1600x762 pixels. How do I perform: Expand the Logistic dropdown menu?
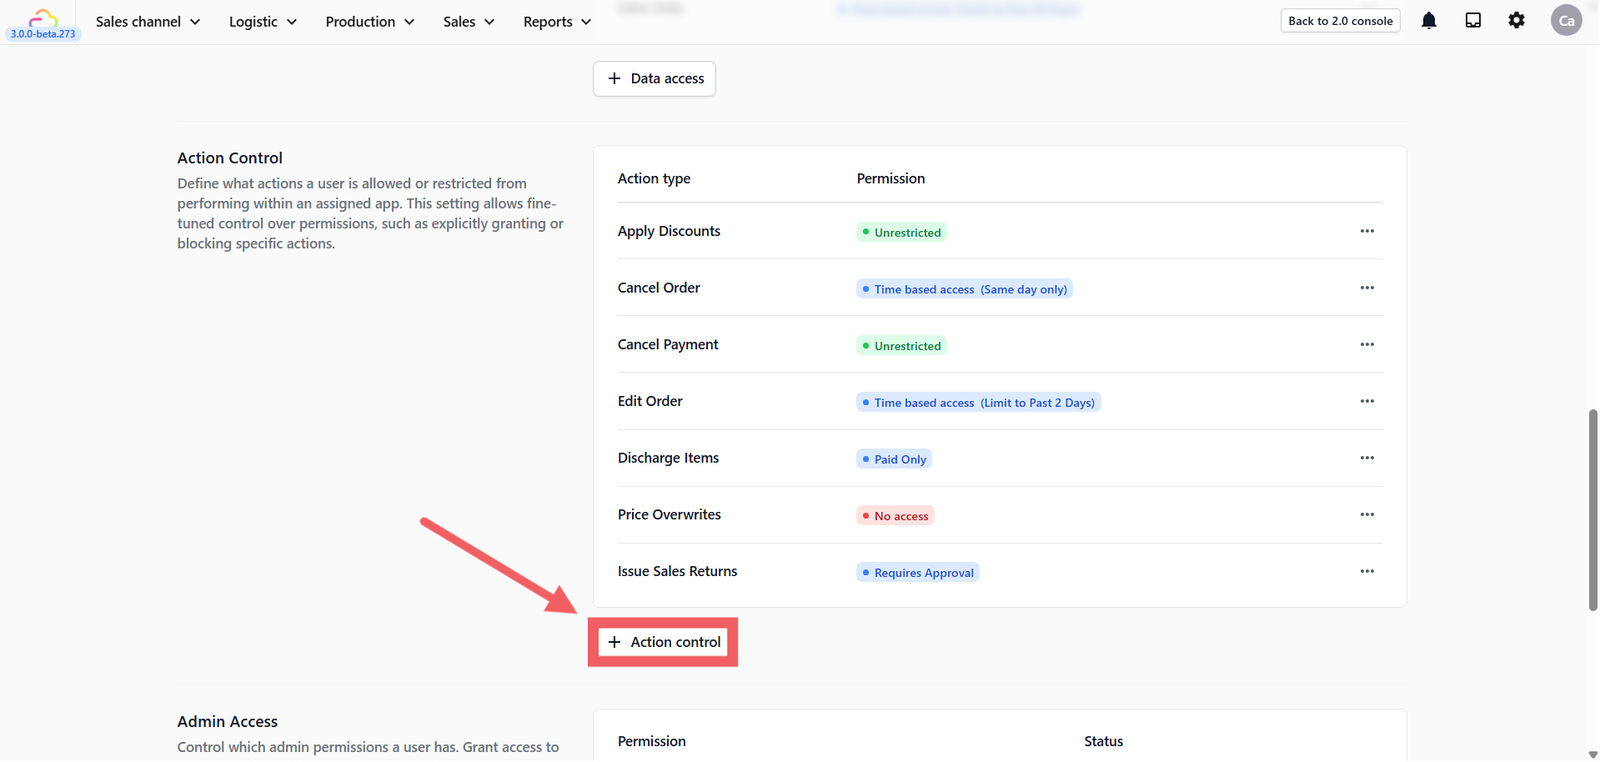pos(263,22)
